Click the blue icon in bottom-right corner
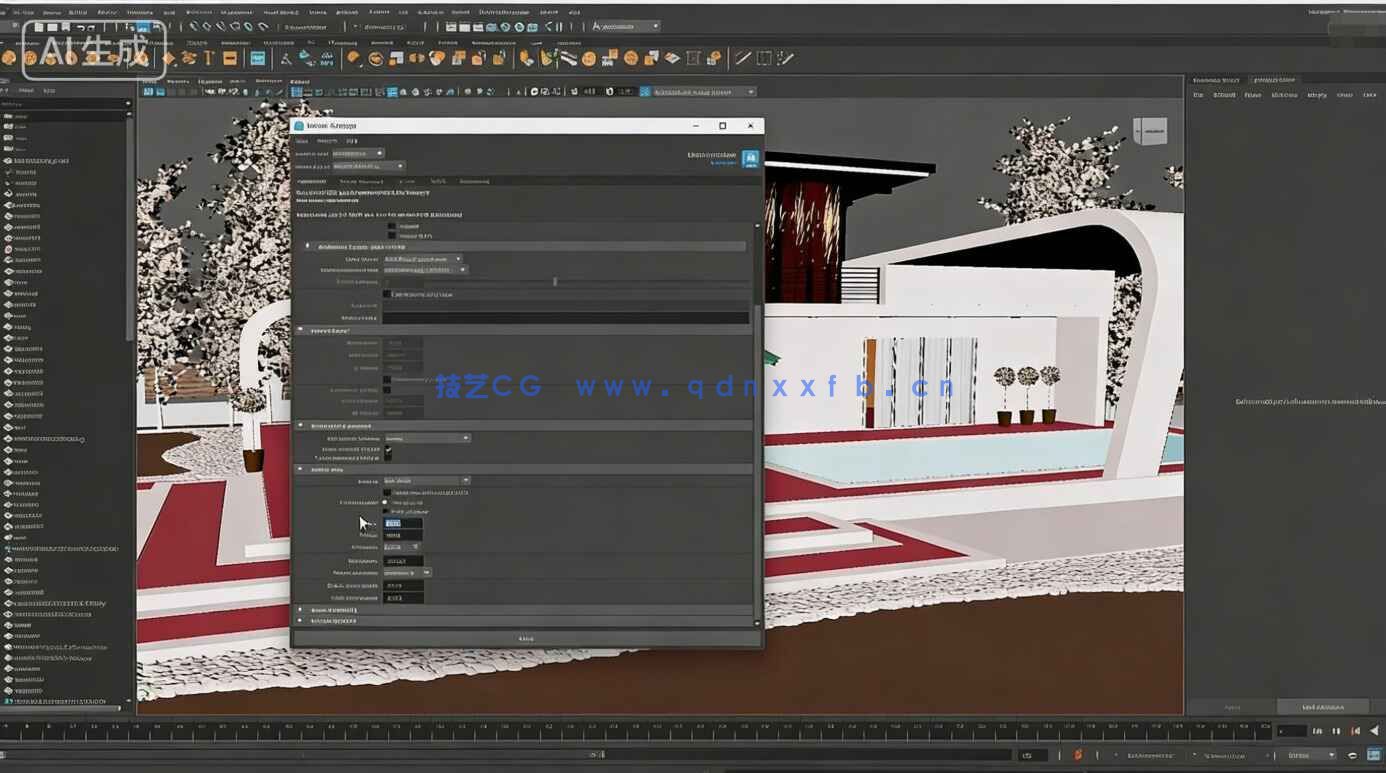Screen dimensions: 1386x773 coord(1374,755)
